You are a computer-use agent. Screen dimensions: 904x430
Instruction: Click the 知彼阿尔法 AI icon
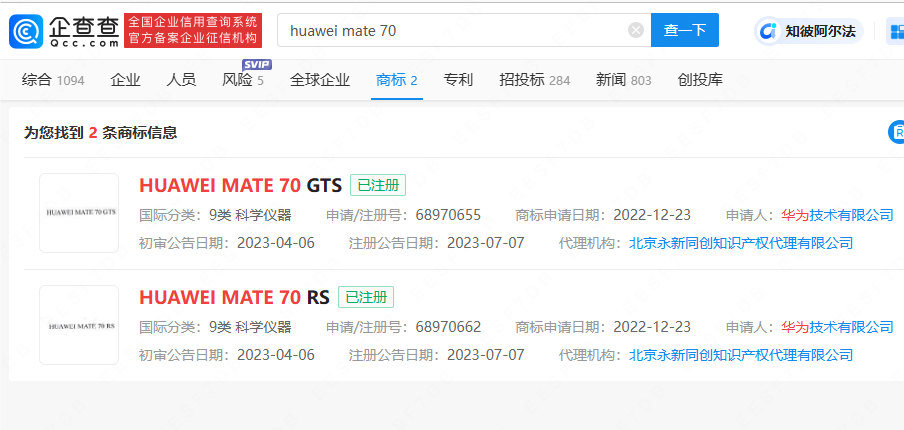pyautogui.click(x=767, y=31)
